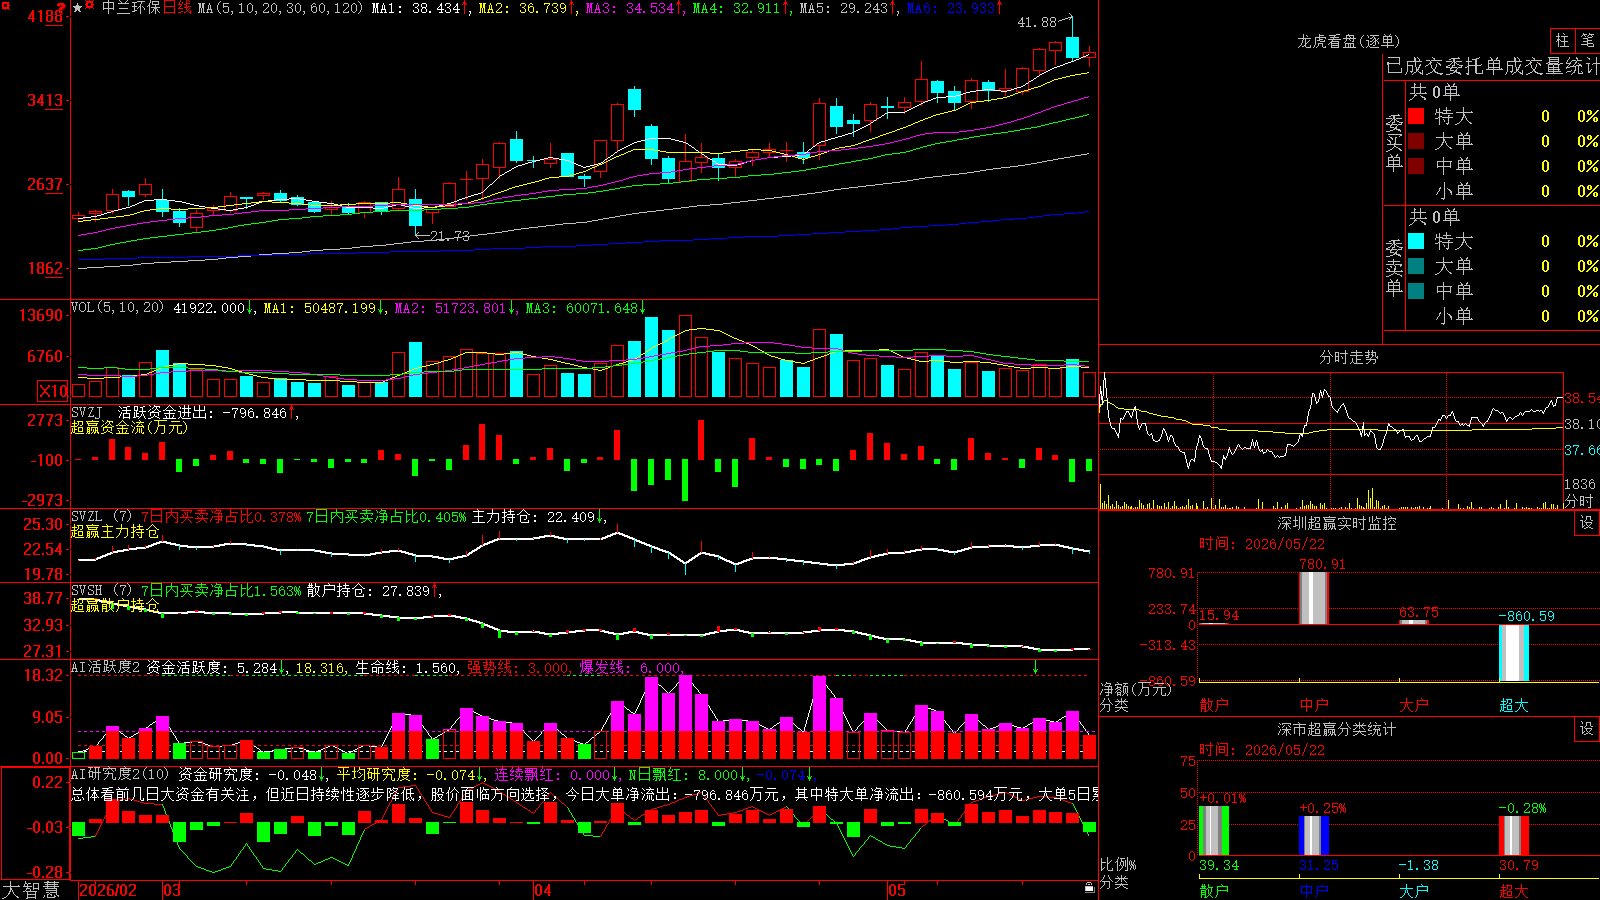Image resolution: width=1600 pixels, height=900 pixels.
Task: Click the AI活跃度2 indicator label
Action: 106,667
